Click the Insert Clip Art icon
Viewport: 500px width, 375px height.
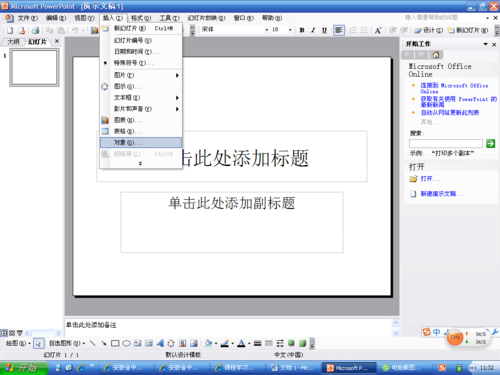(182, 343)
